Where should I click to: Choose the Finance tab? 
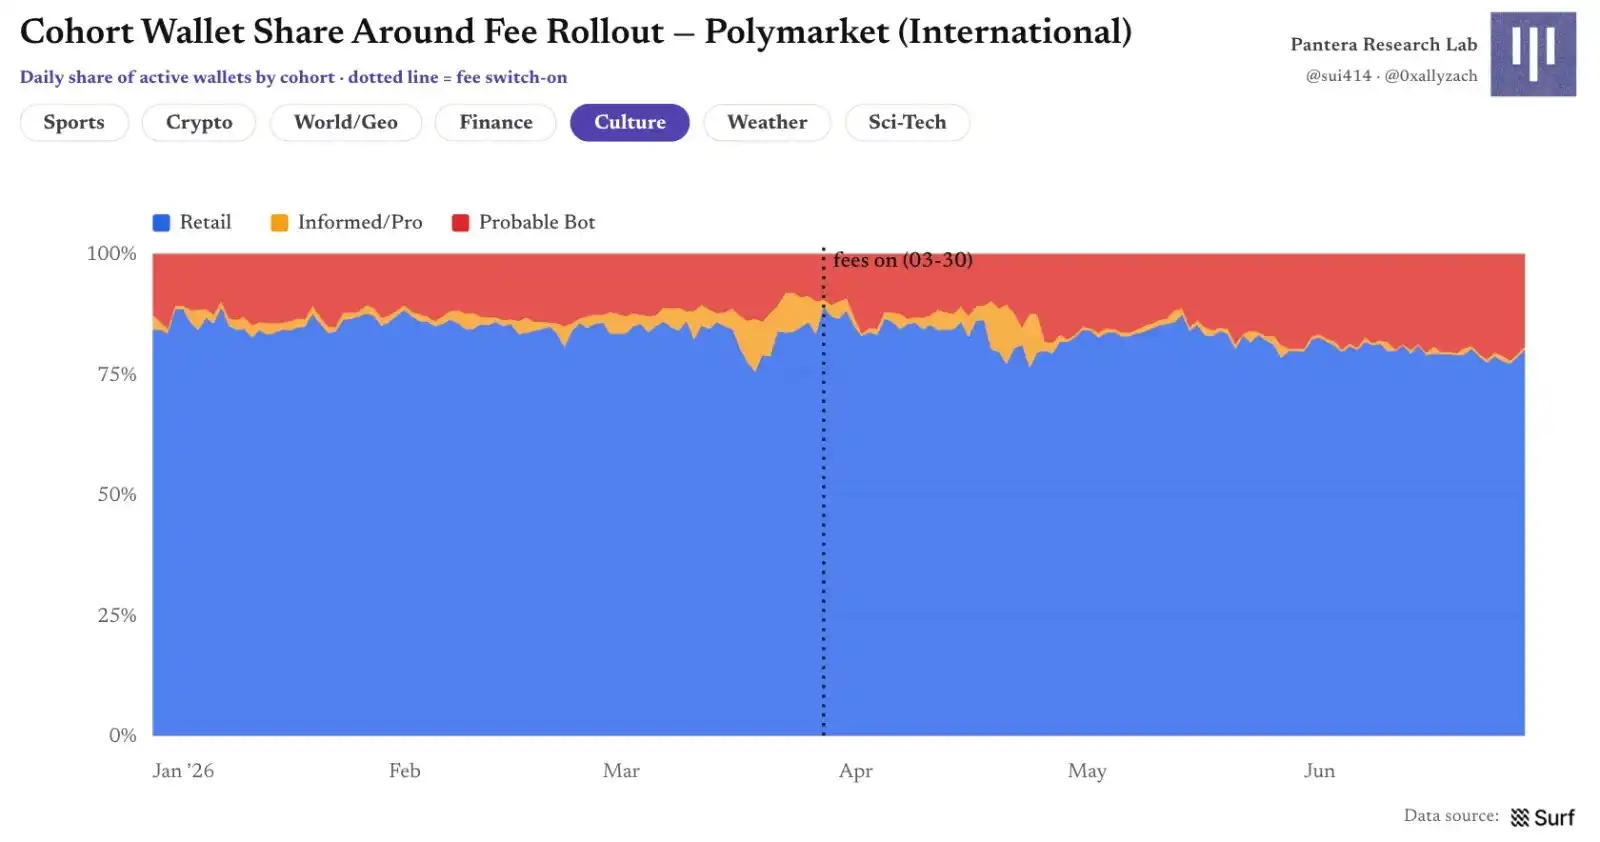[x=496, y=122]
